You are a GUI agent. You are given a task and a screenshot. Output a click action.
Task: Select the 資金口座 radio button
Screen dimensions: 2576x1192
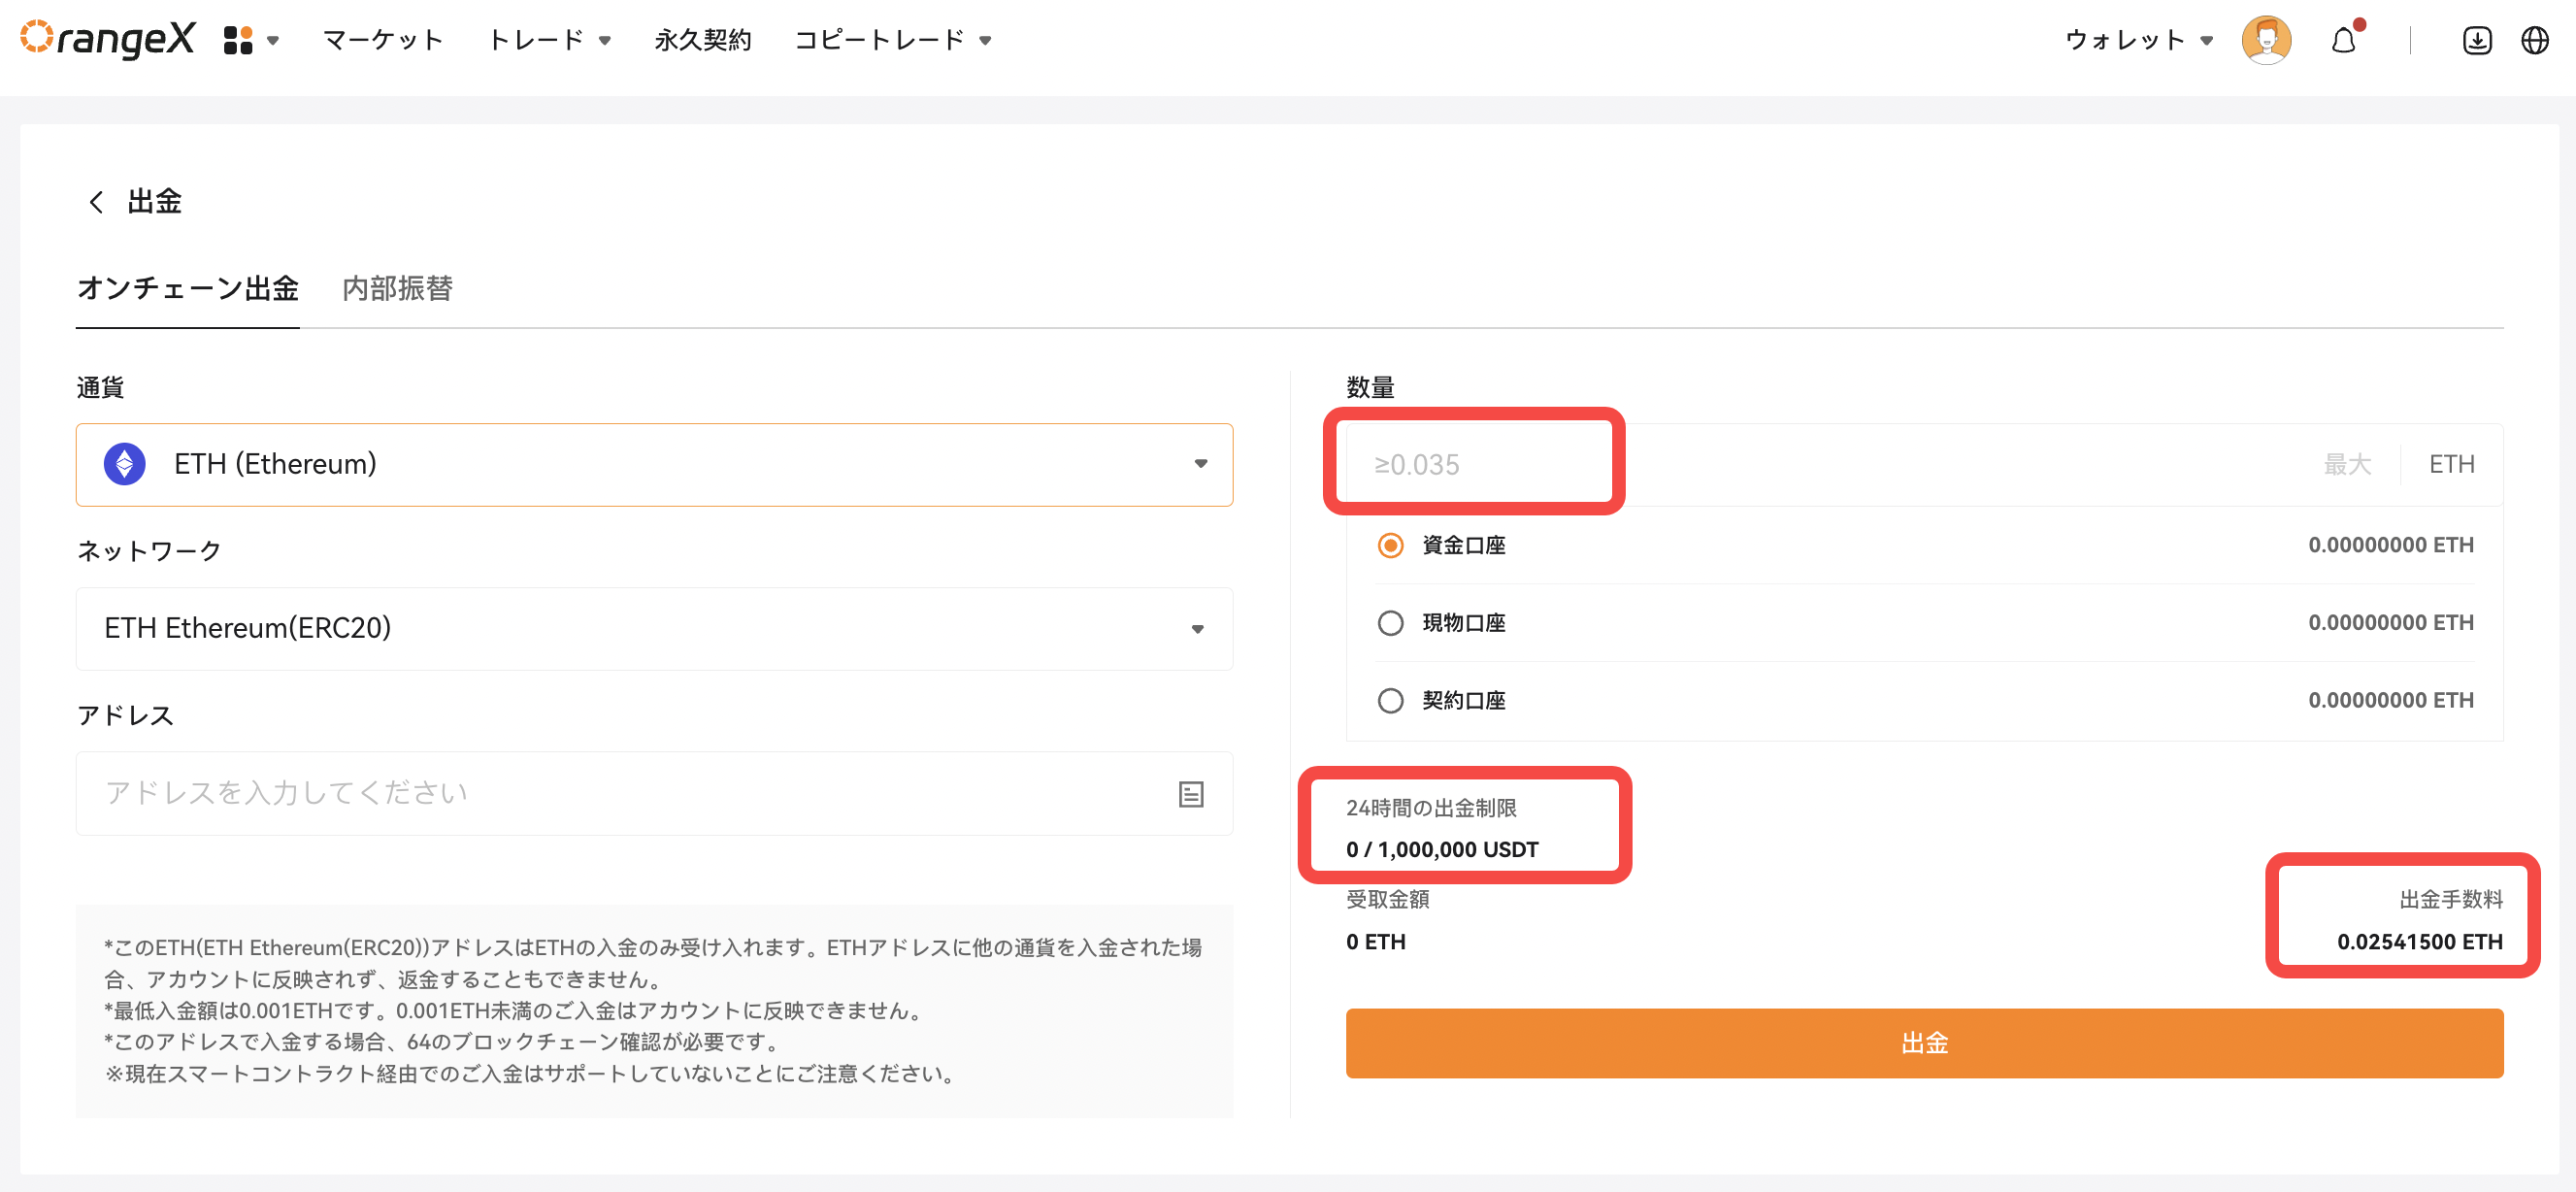click(1390, 545)
